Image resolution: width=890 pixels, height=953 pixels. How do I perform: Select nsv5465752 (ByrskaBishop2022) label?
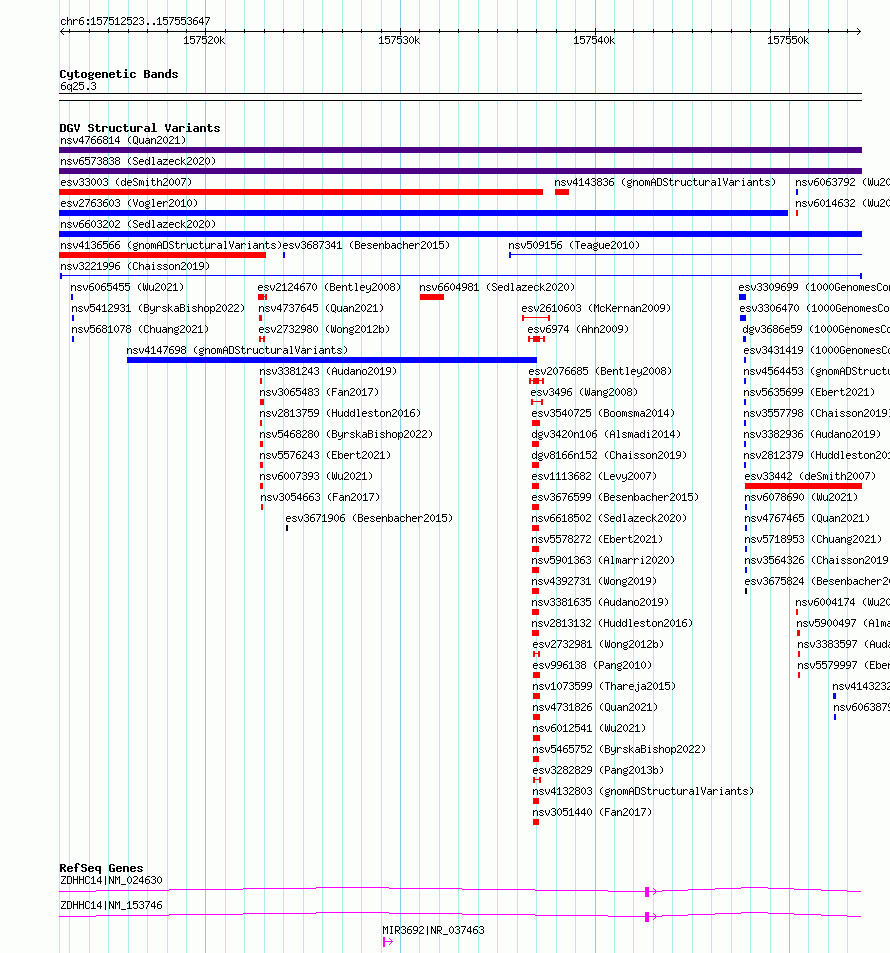click(619, 749)
